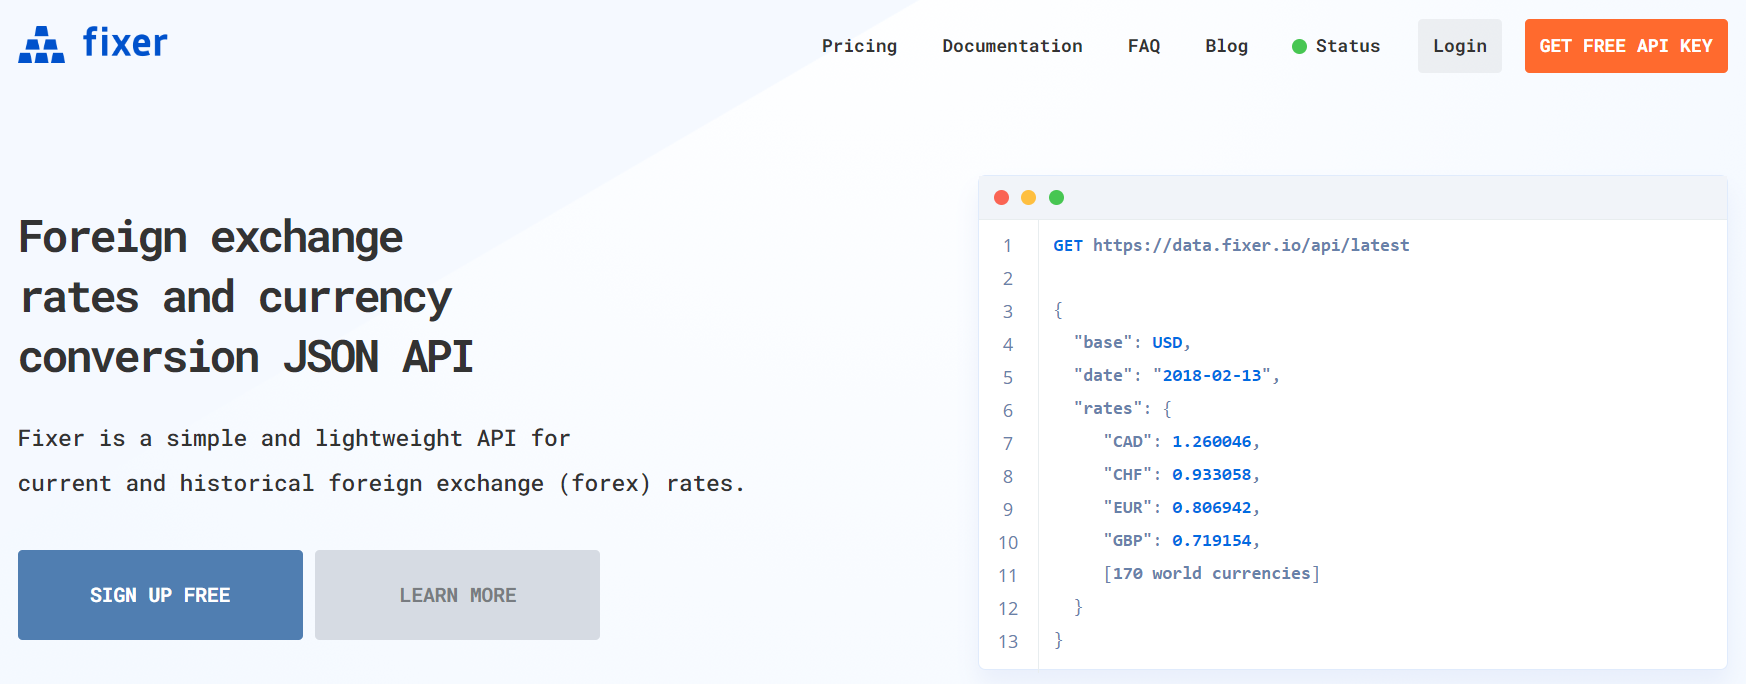
Task: Click GET FREE API KEY button
Action: tap(1626, 46)
